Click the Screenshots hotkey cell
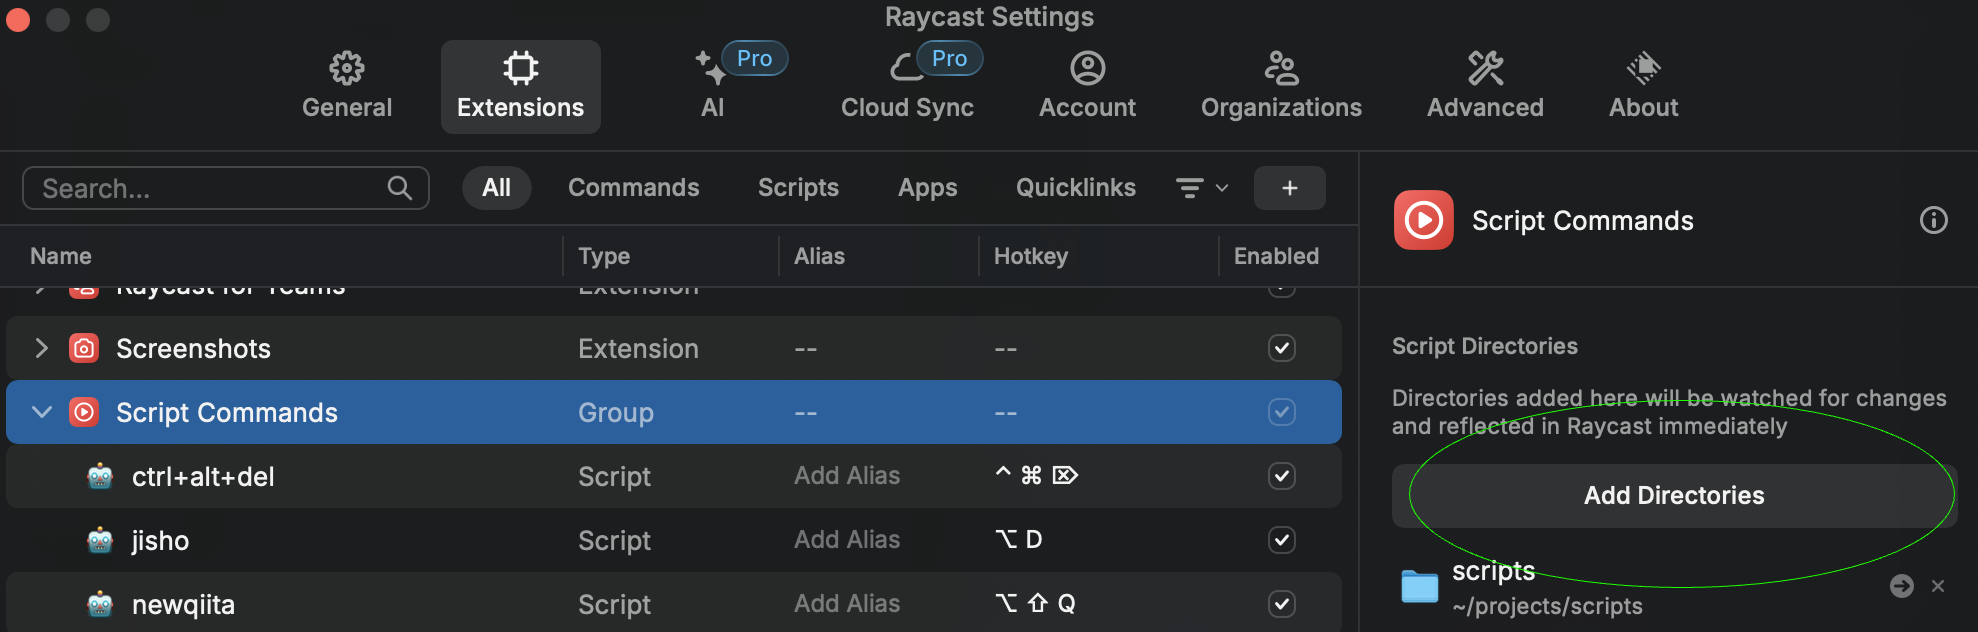 (x=1006, y=349)
